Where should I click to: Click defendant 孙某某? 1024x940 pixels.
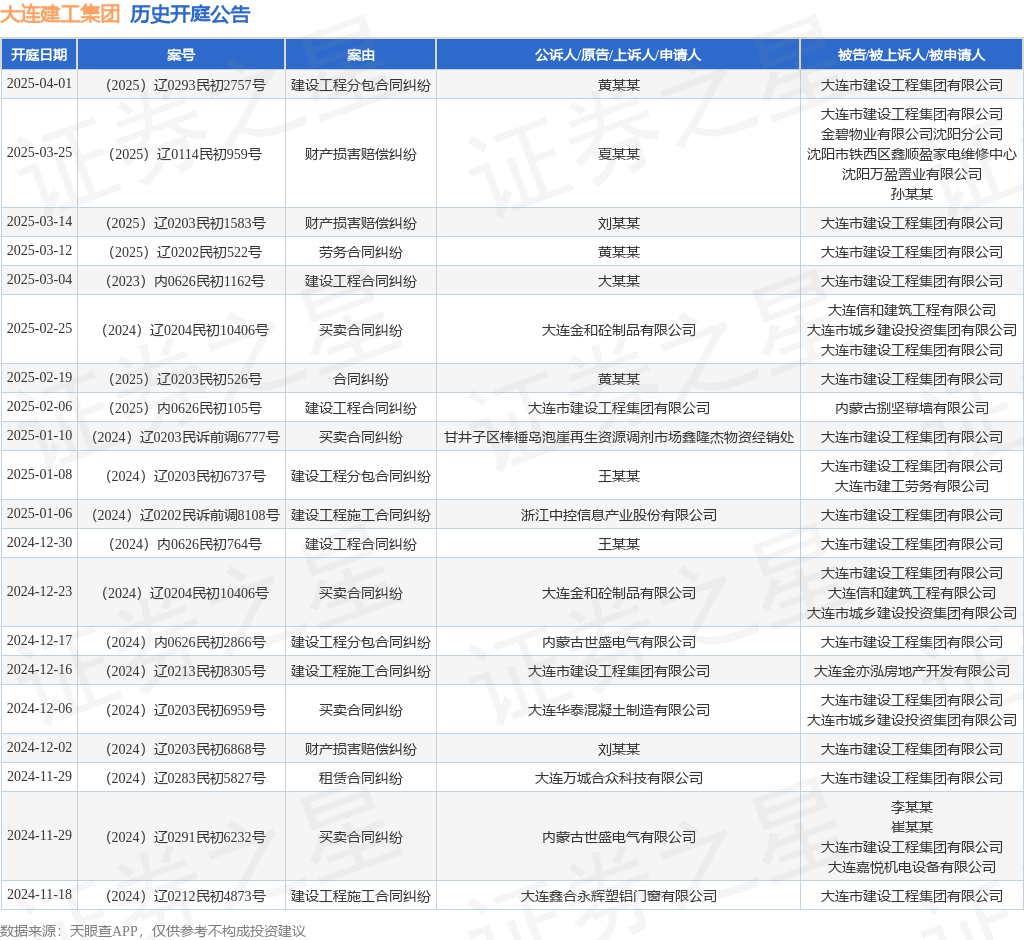pos(912,194)
